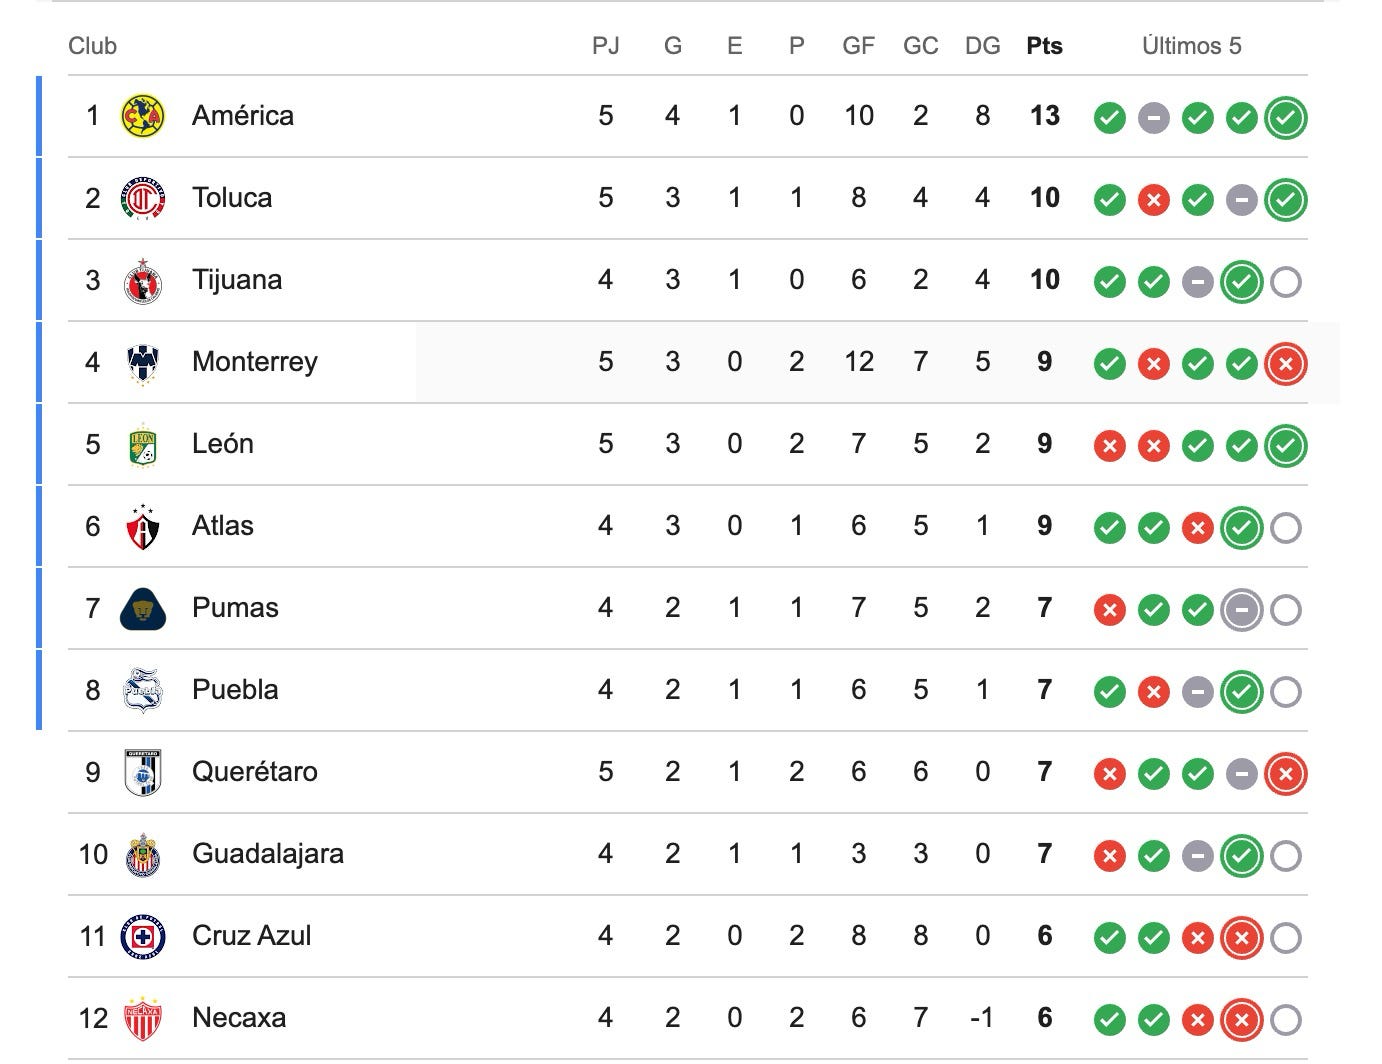Click the Club column header

click(92, 46)
